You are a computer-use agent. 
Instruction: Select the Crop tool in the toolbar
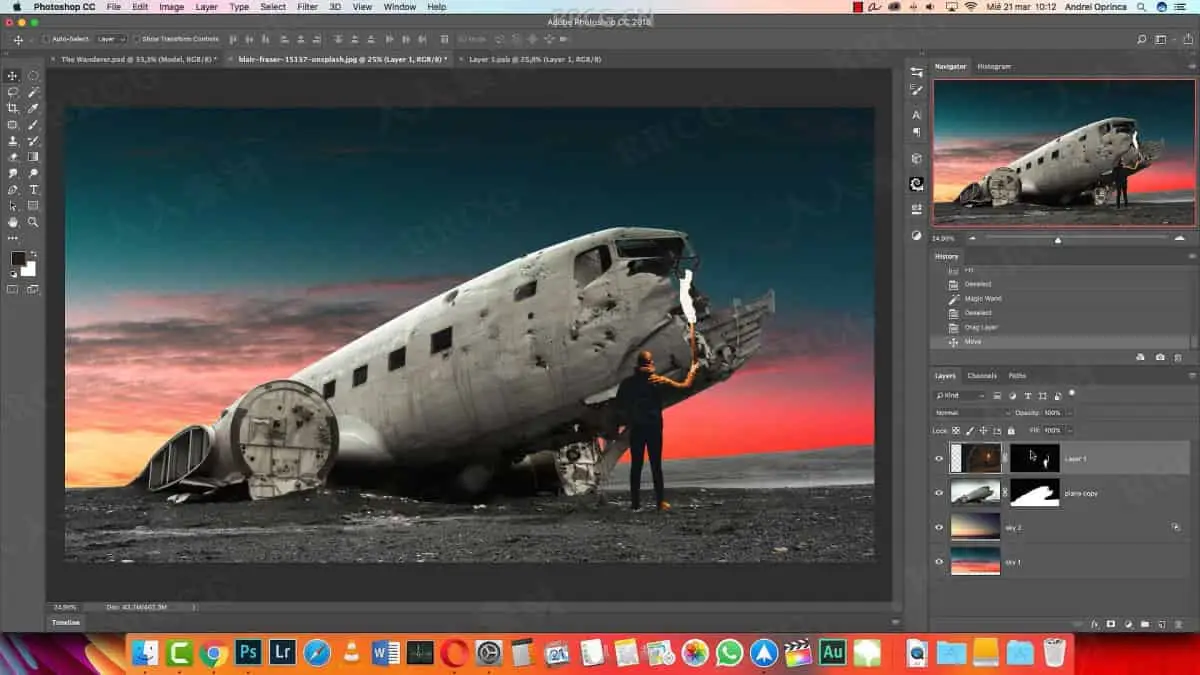tap(13, 108)
